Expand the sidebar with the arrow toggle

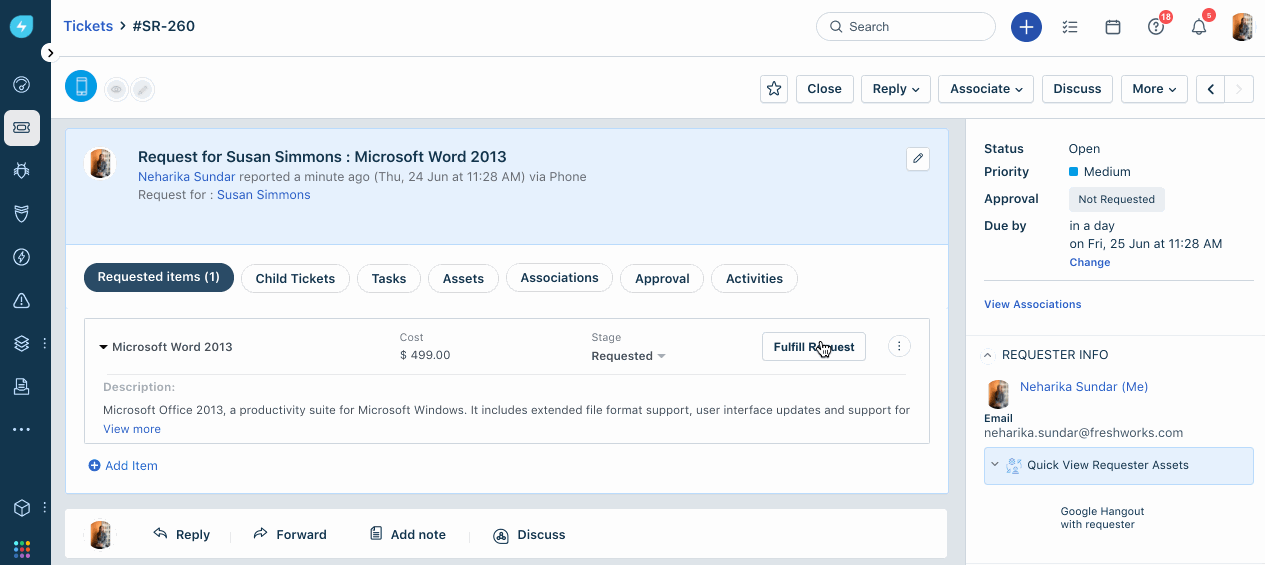pyautogui.click(x=50, y=52)
